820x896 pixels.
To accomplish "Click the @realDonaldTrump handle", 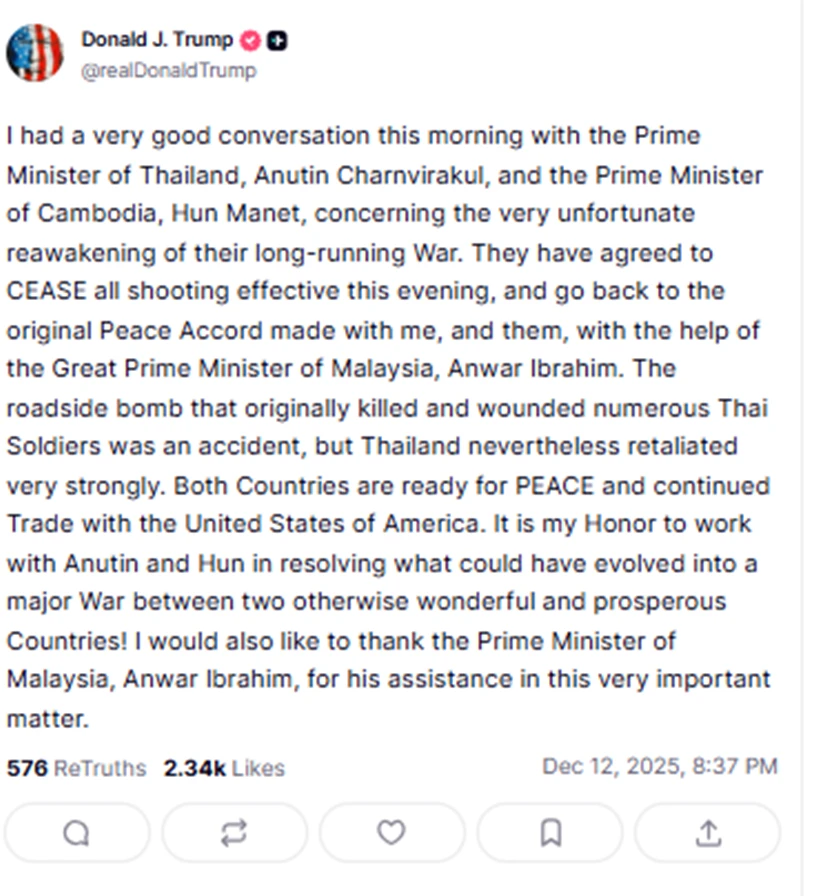I will coord(168,70).
